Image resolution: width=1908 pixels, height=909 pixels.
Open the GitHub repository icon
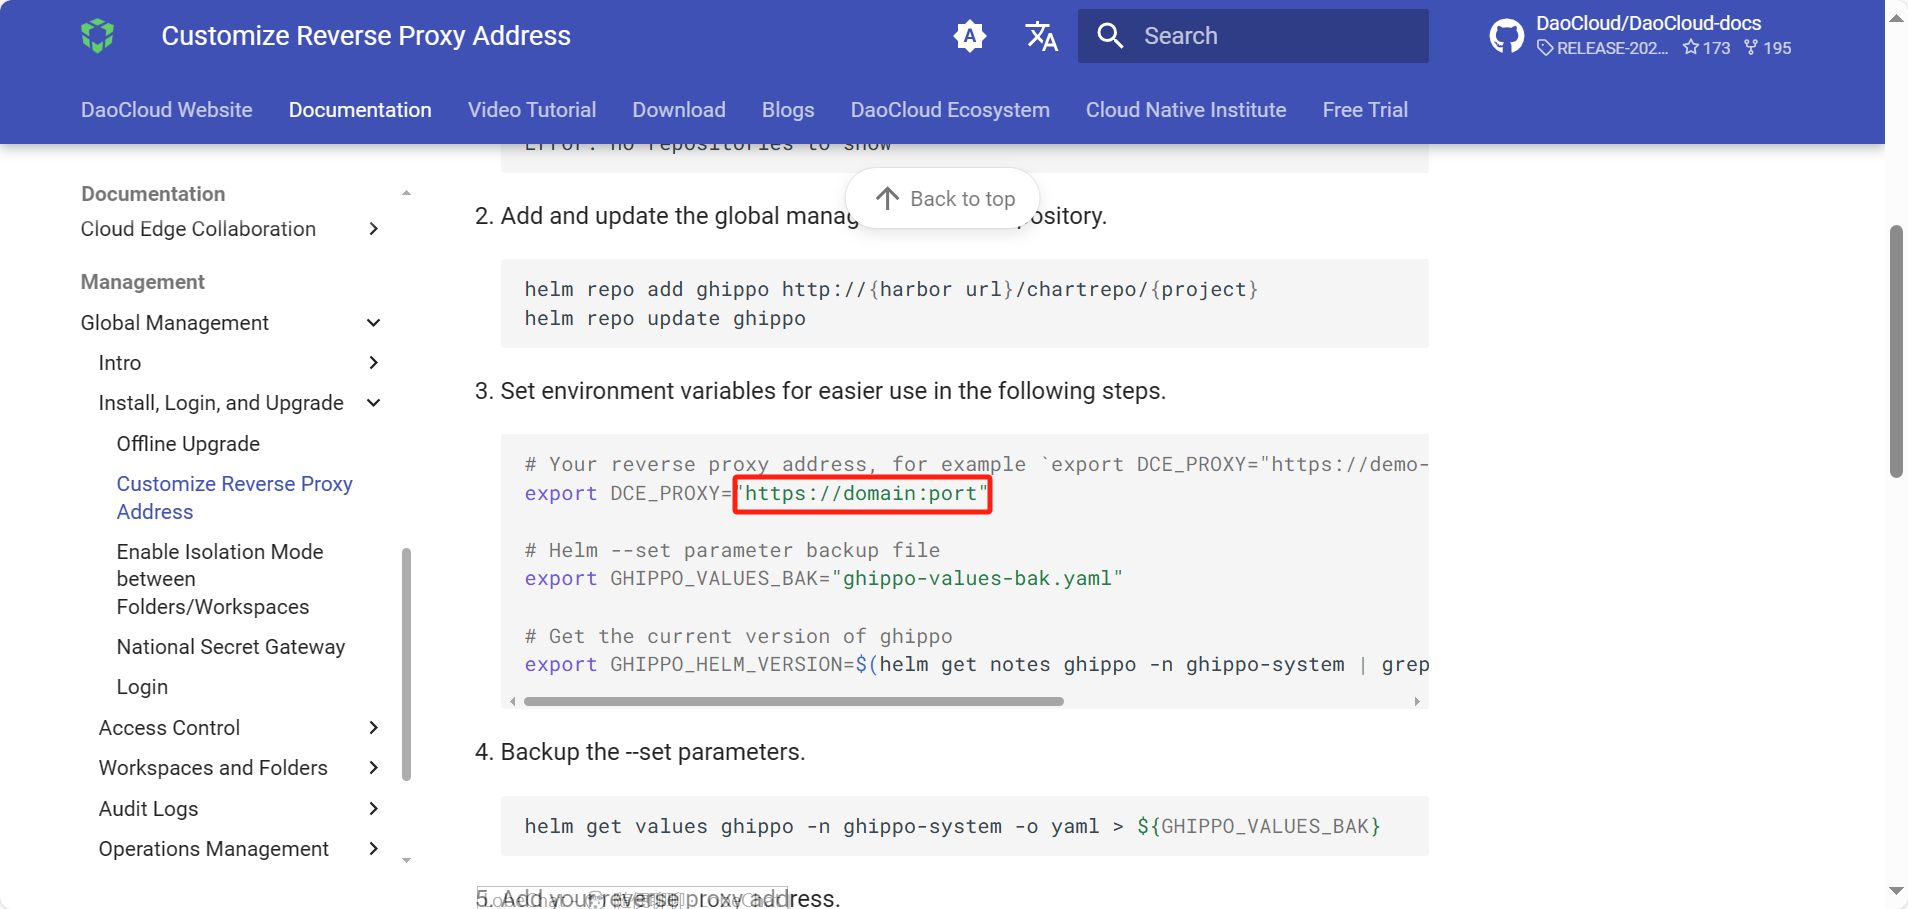[1506, 36]
